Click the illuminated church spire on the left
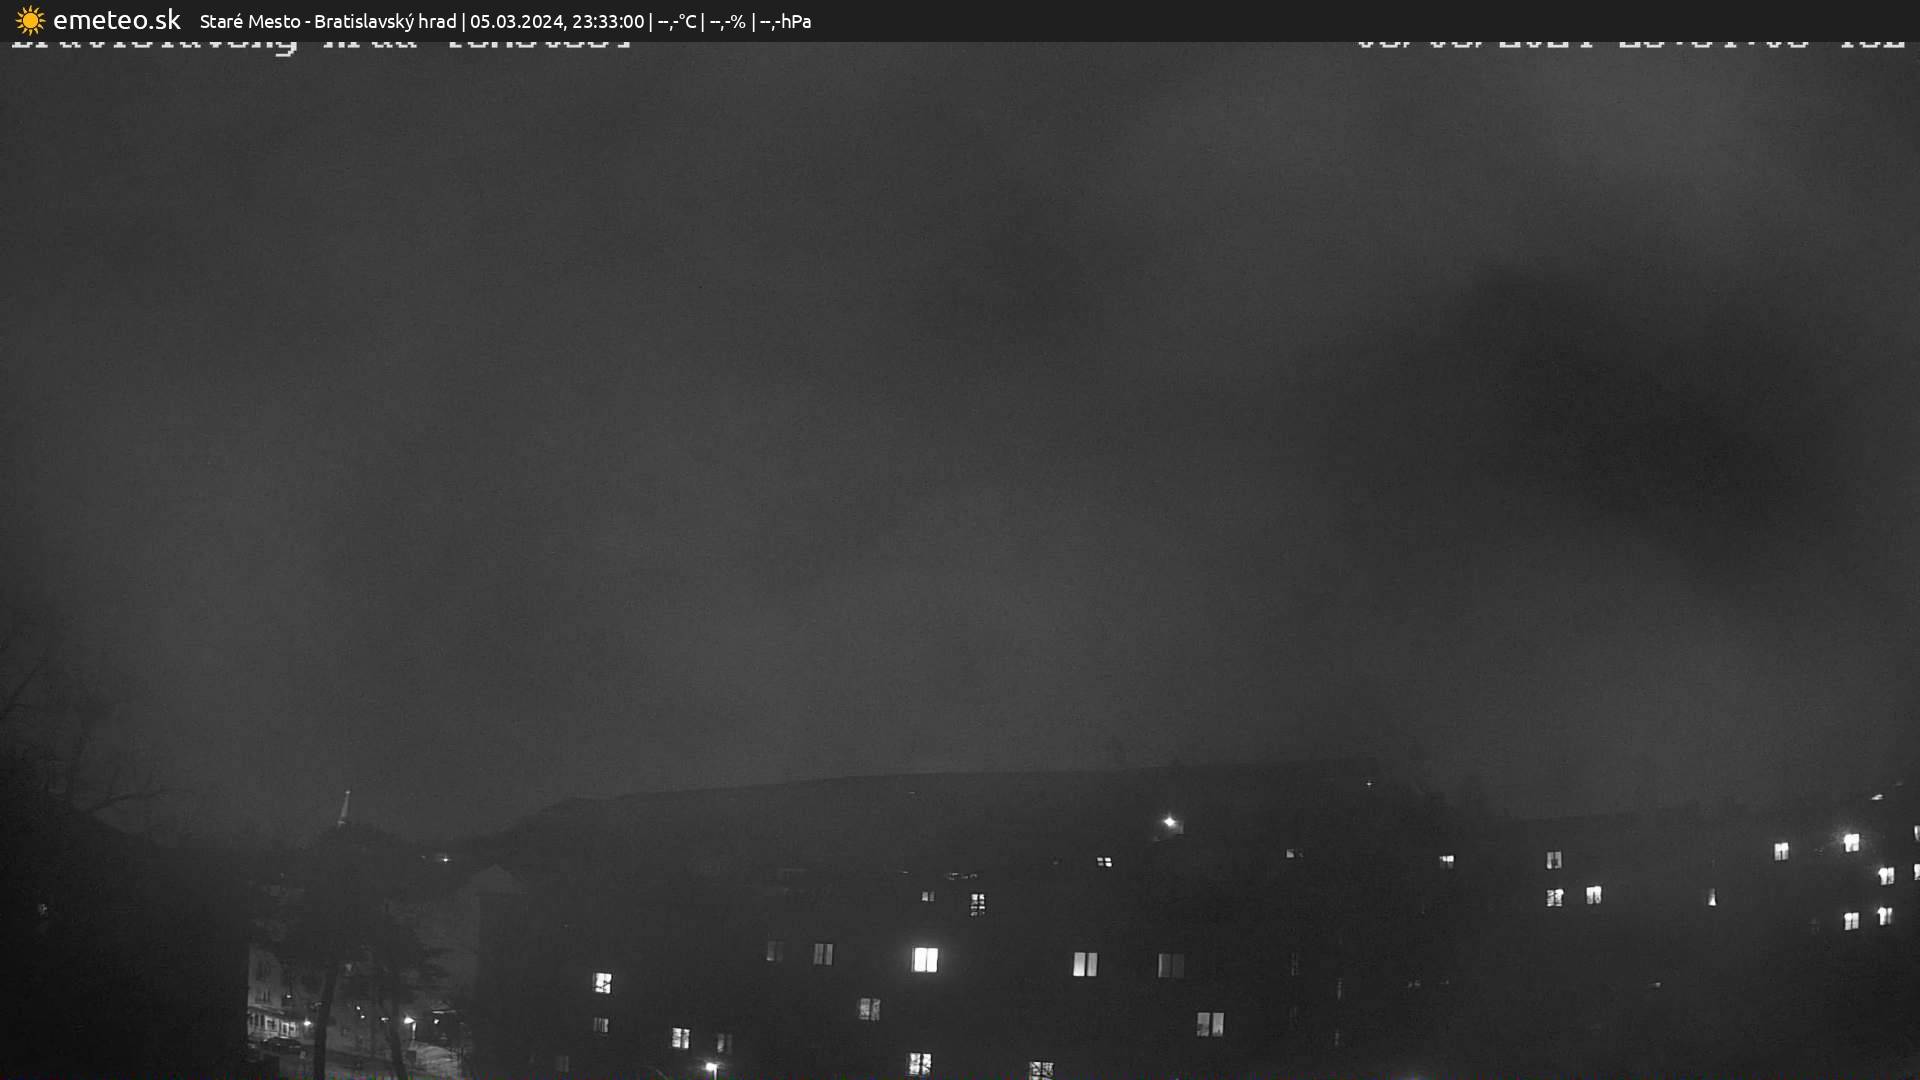This screenshot has width=1920, height=1080. (x=345, y=808)
